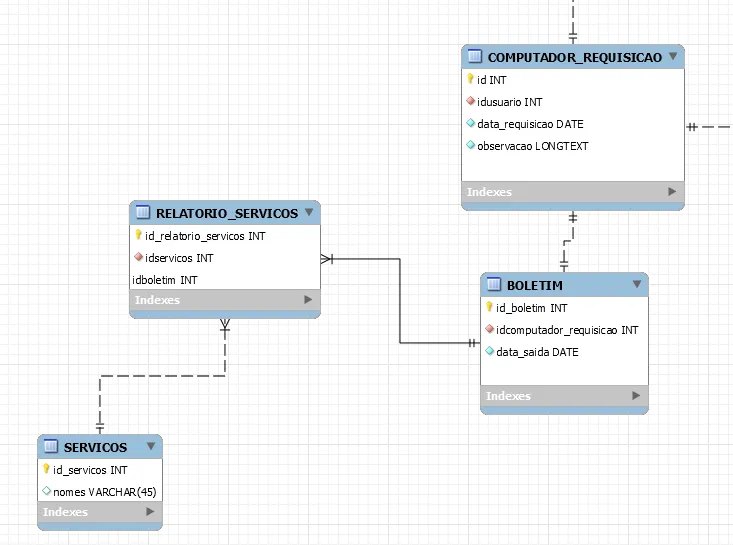Expand Indexes section of BOLETIM table
733x545 pixels.
[636, 396]
